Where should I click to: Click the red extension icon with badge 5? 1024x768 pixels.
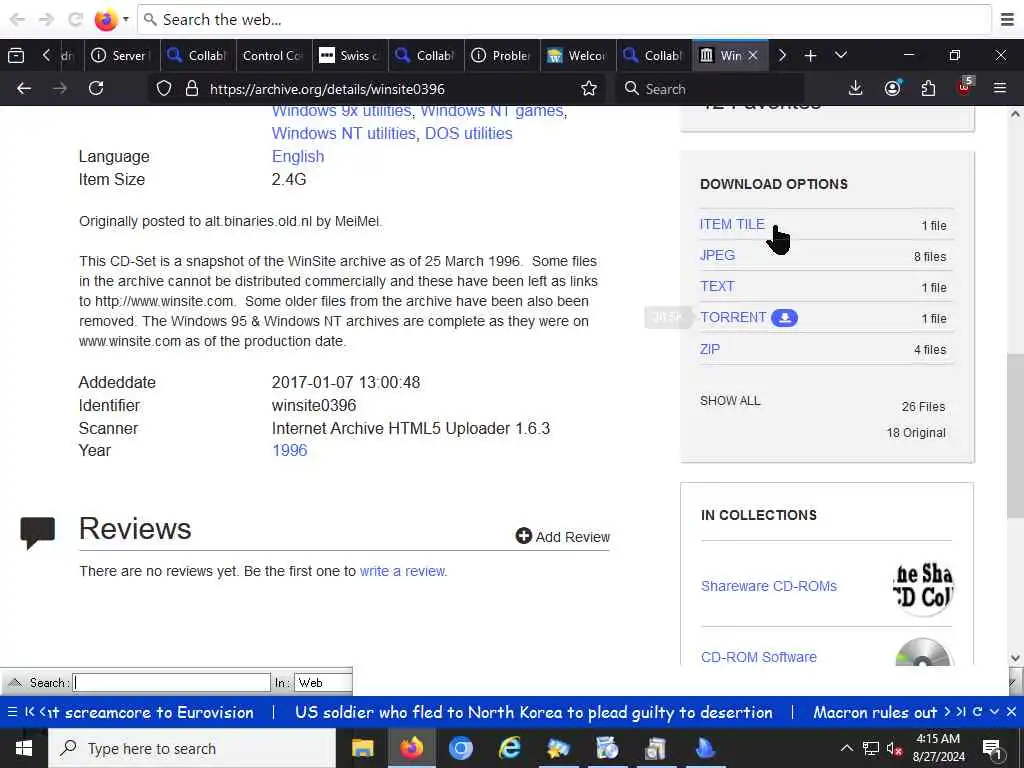pos(965,87)
